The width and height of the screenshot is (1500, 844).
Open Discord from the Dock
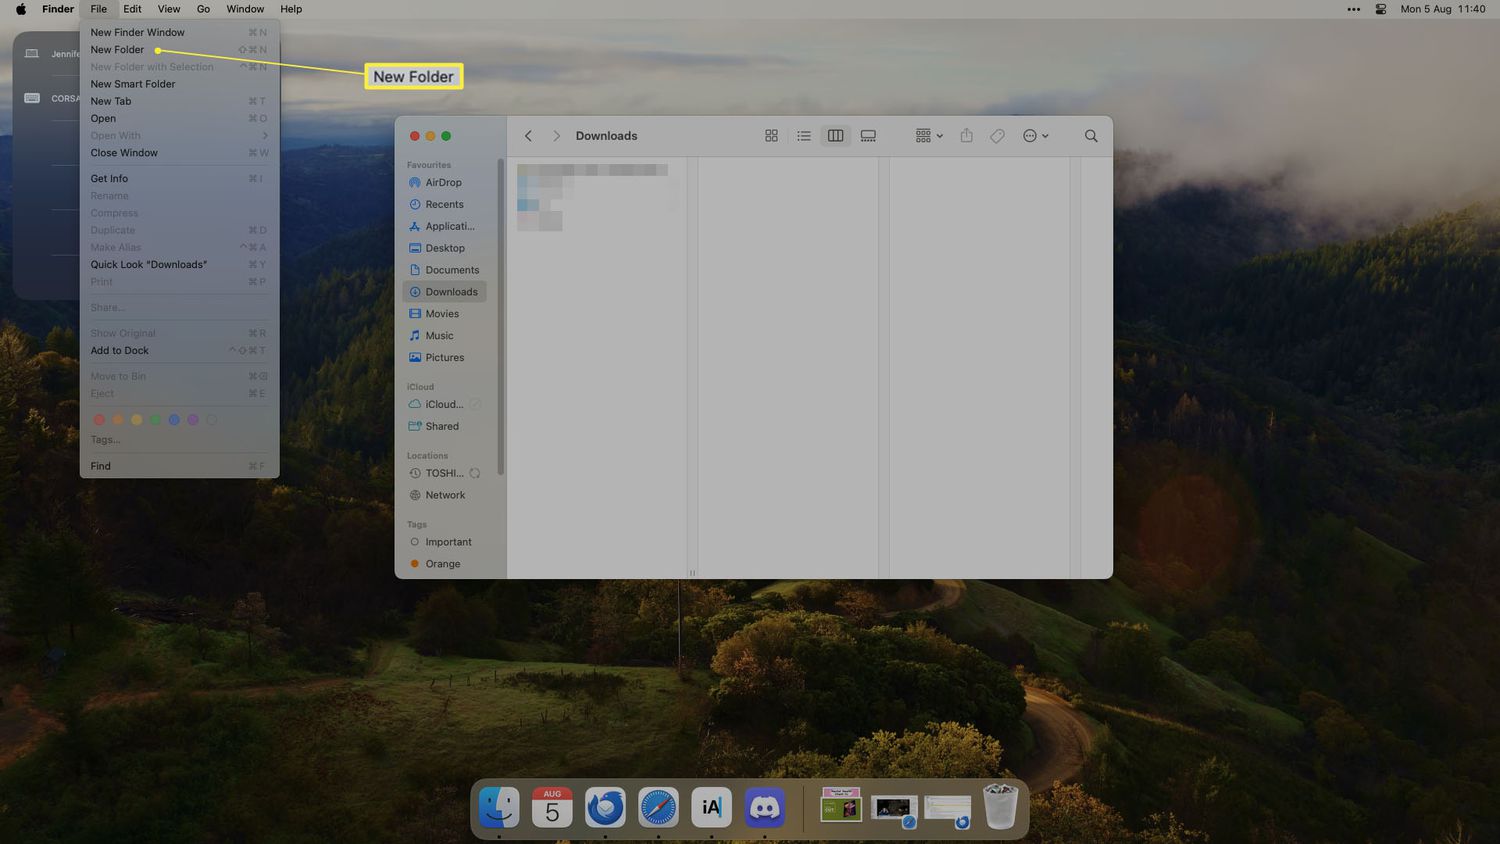pyautogui.click(x=765, y=807)
